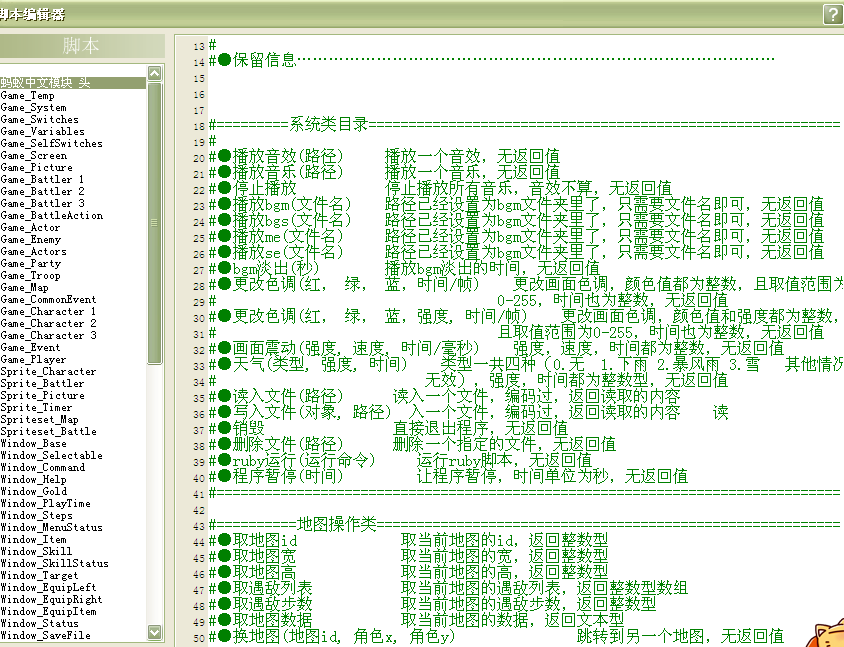The height and width of the screenshot is (647, 844).
Task: Open Game_CommonEvent script
Action: point(48,299)
